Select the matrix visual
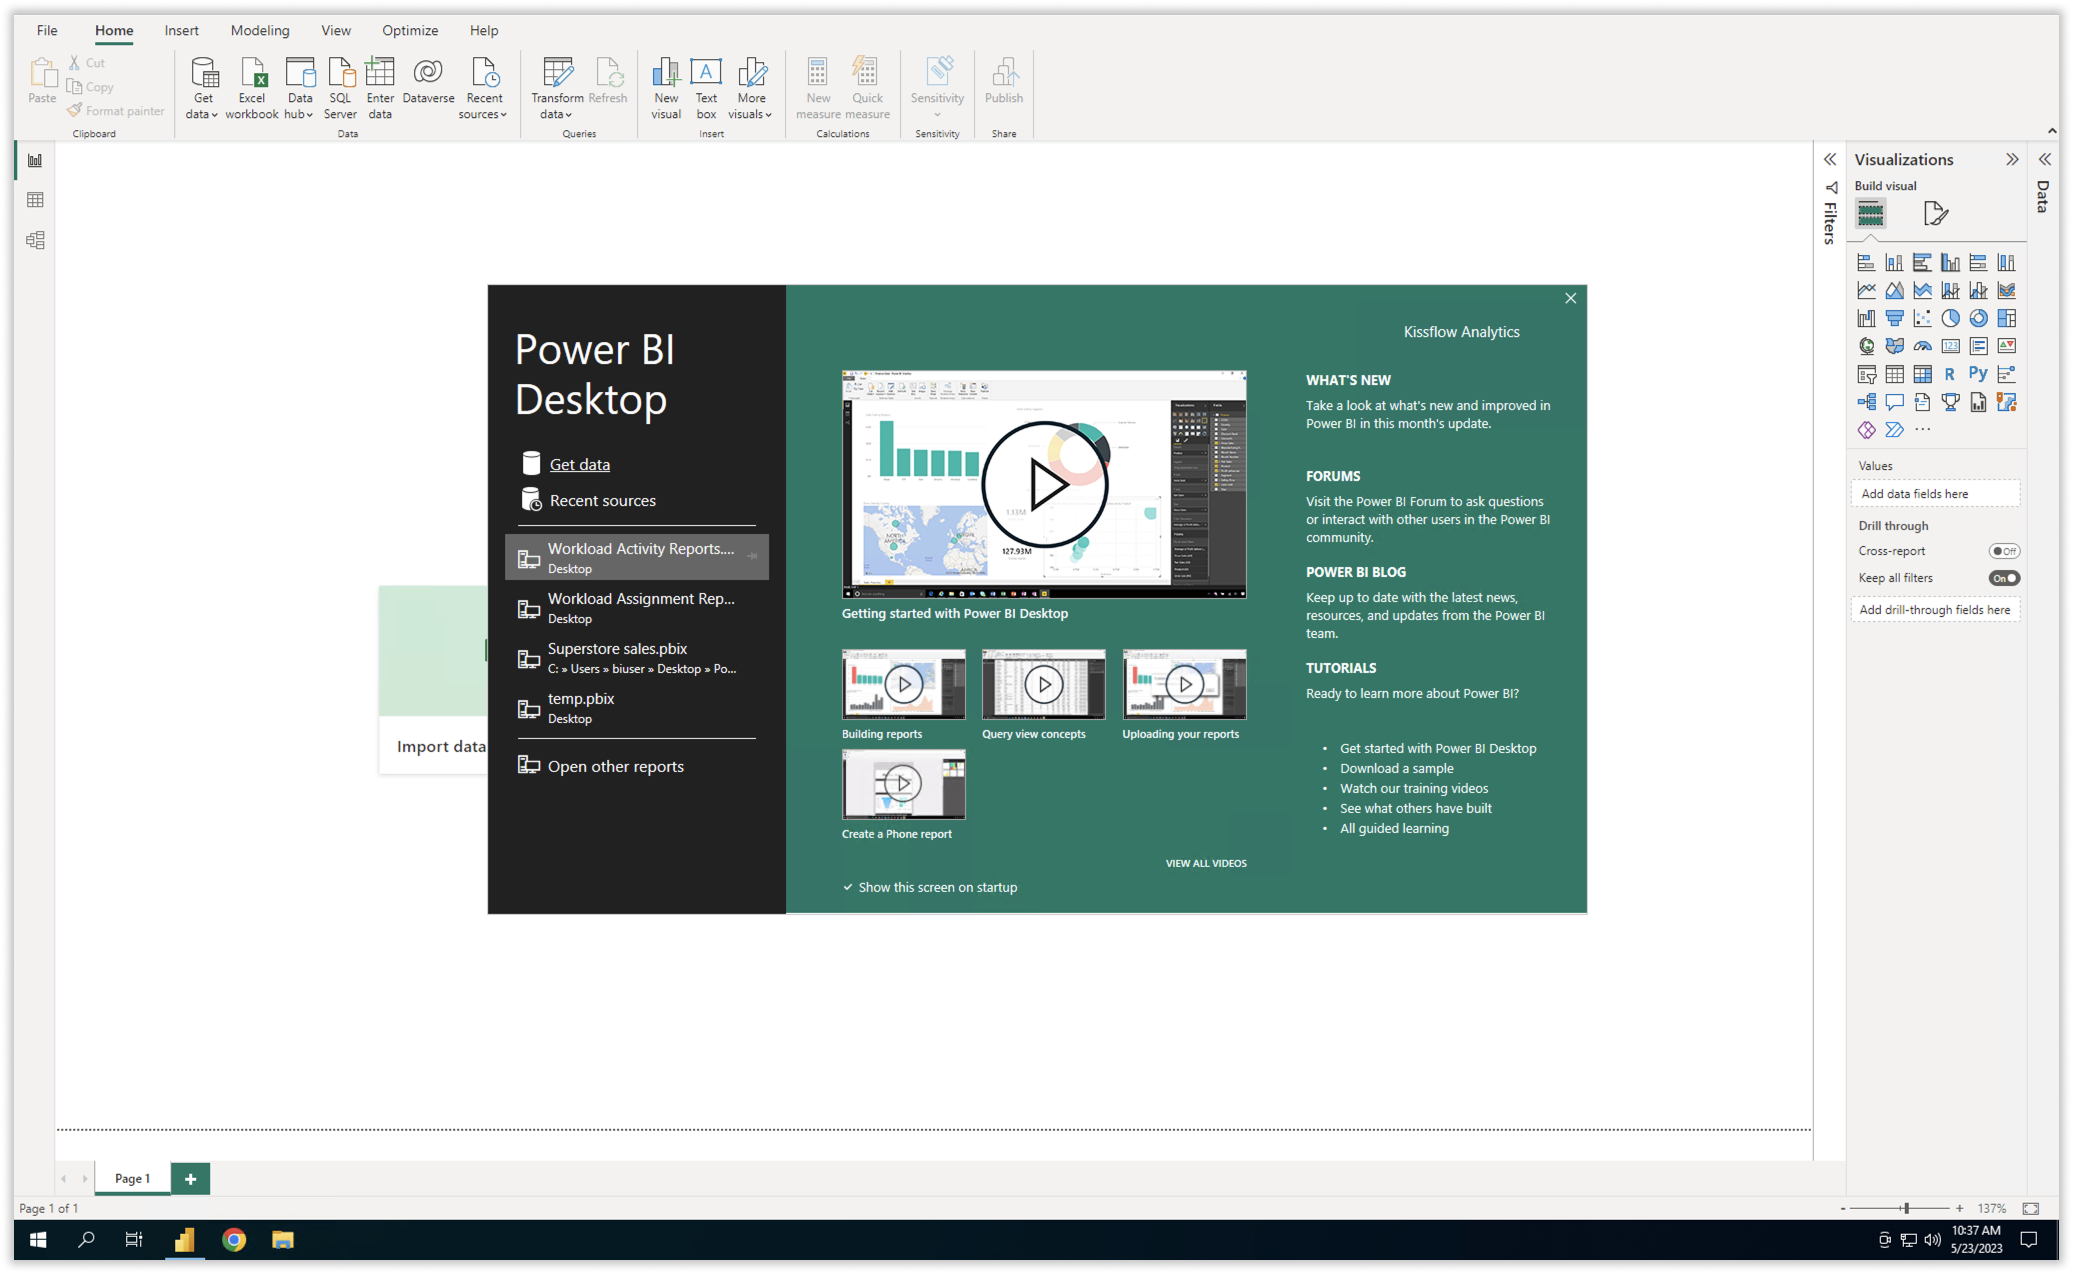 (1922, 374)
